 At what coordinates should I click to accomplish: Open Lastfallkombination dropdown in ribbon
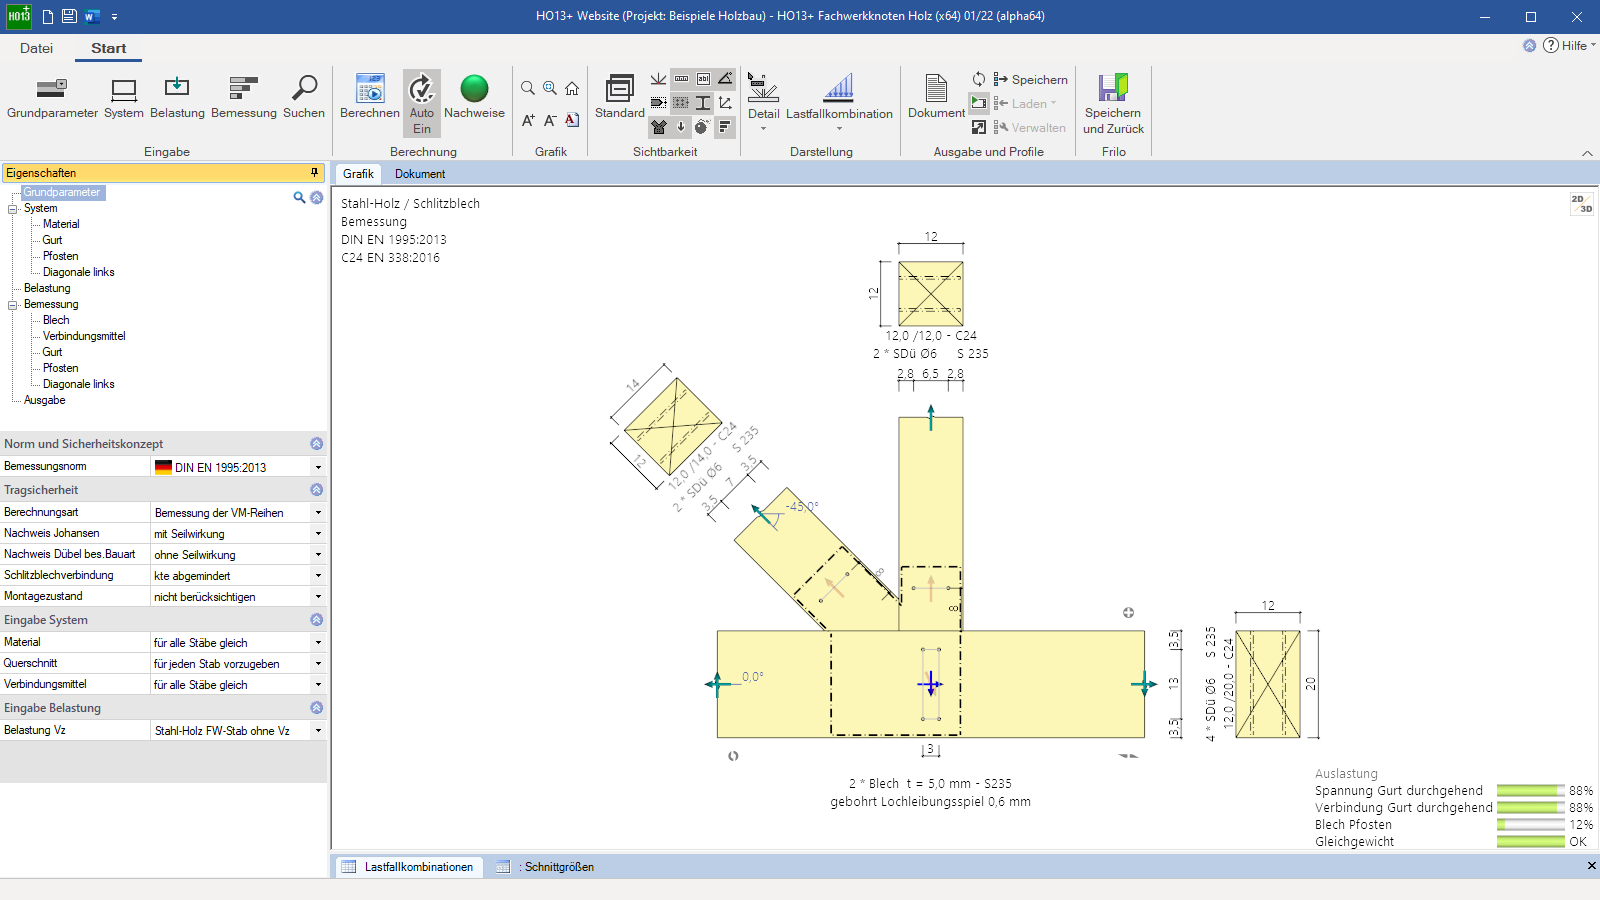[839, 103]
